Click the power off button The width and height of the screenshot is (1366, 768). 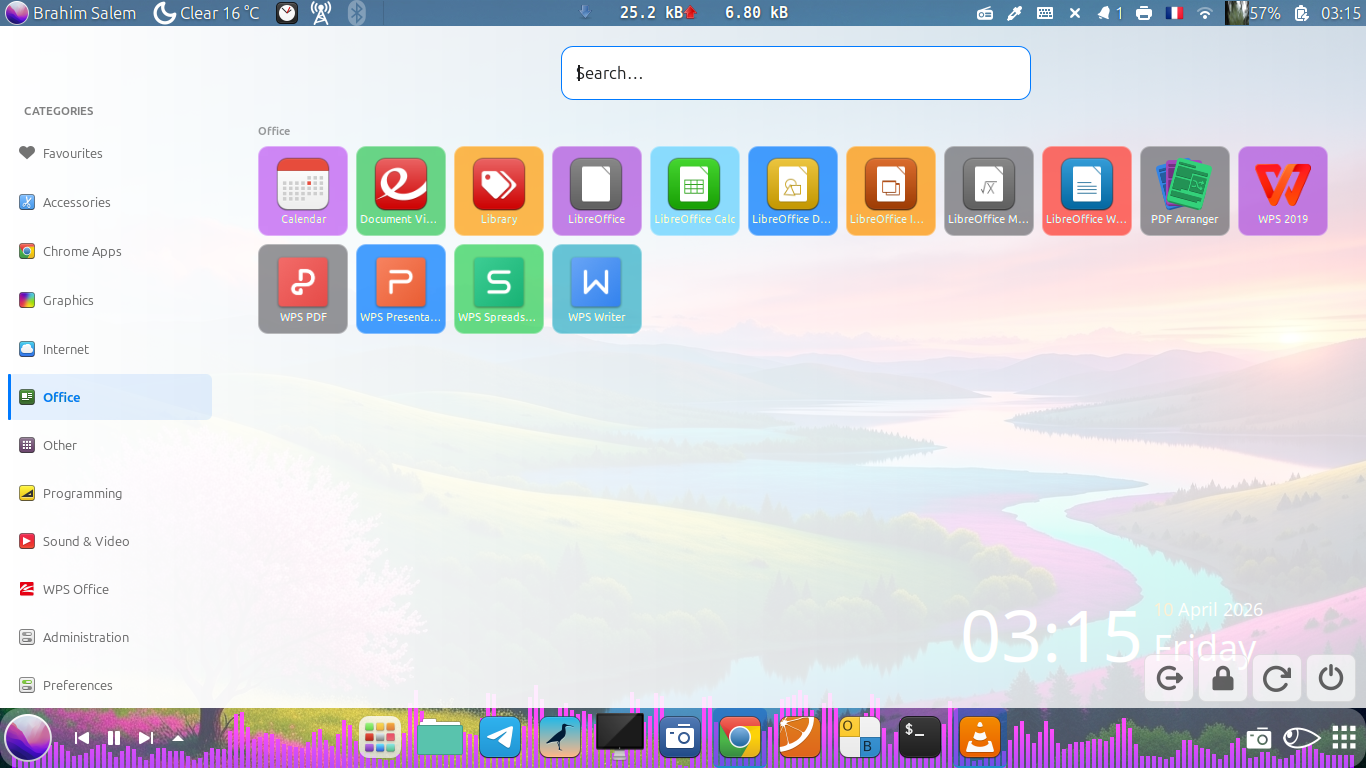pyautogui.click(x=1330, y=678)
